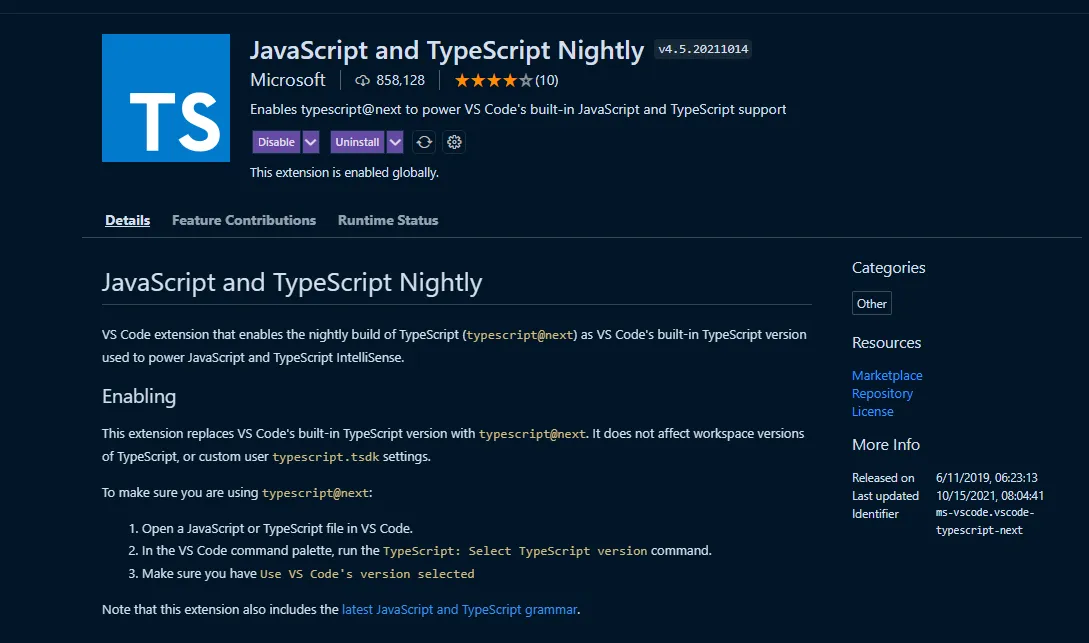Viewport: 1089px width, 643px height.
Task: Disable the extension with the Disable button
Action: [276, 142]
